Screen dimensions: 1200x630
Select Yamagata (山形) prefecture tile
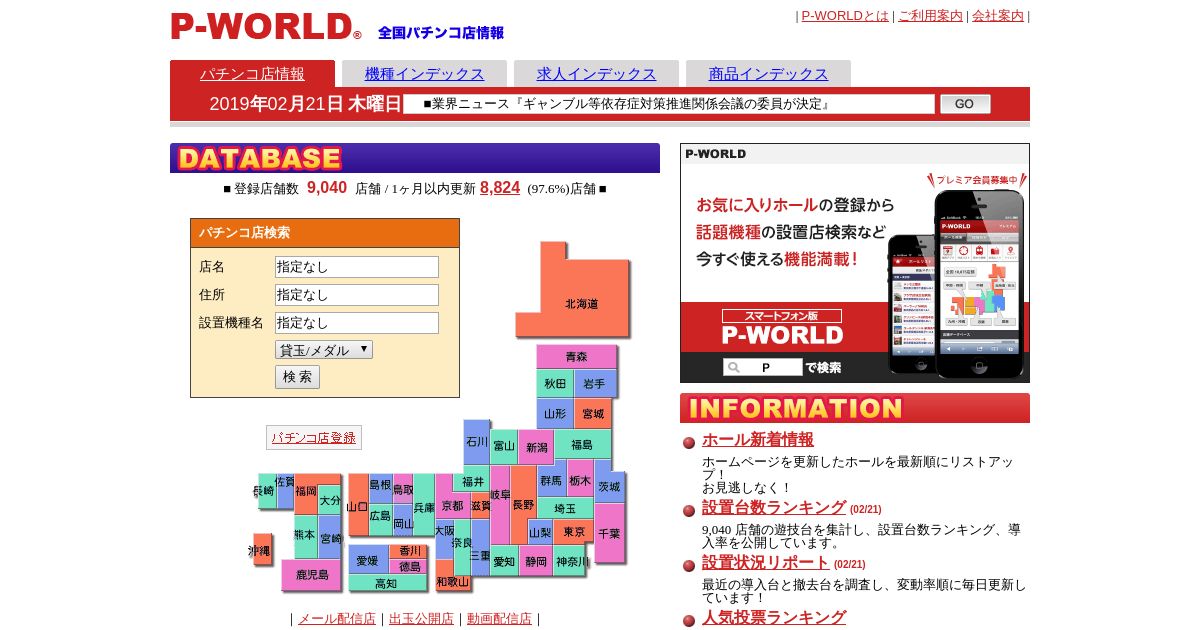click(555, 413)
